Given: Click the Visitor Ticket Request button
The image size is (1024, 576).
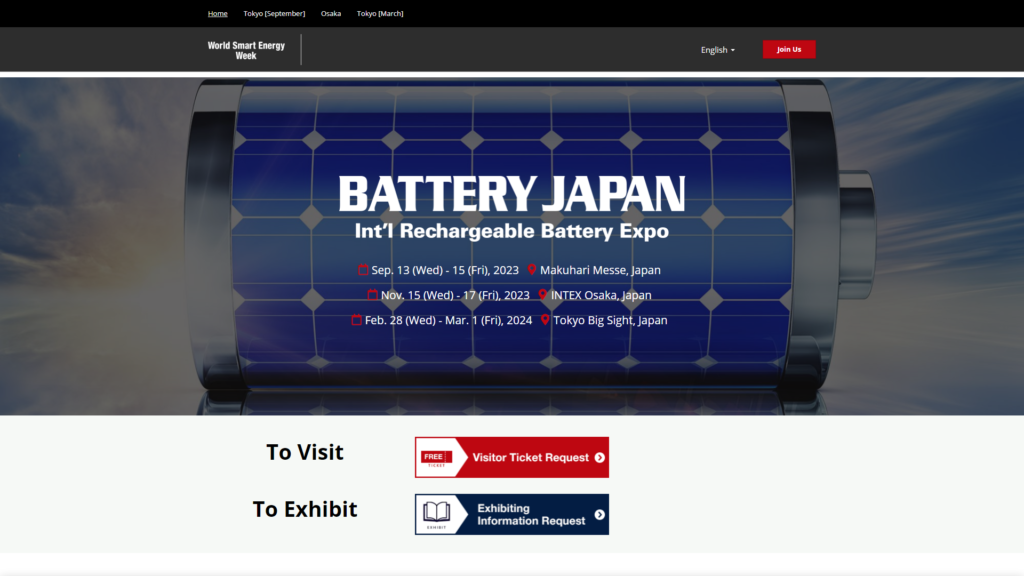Looking at the screenshot, I should [512, 457].
